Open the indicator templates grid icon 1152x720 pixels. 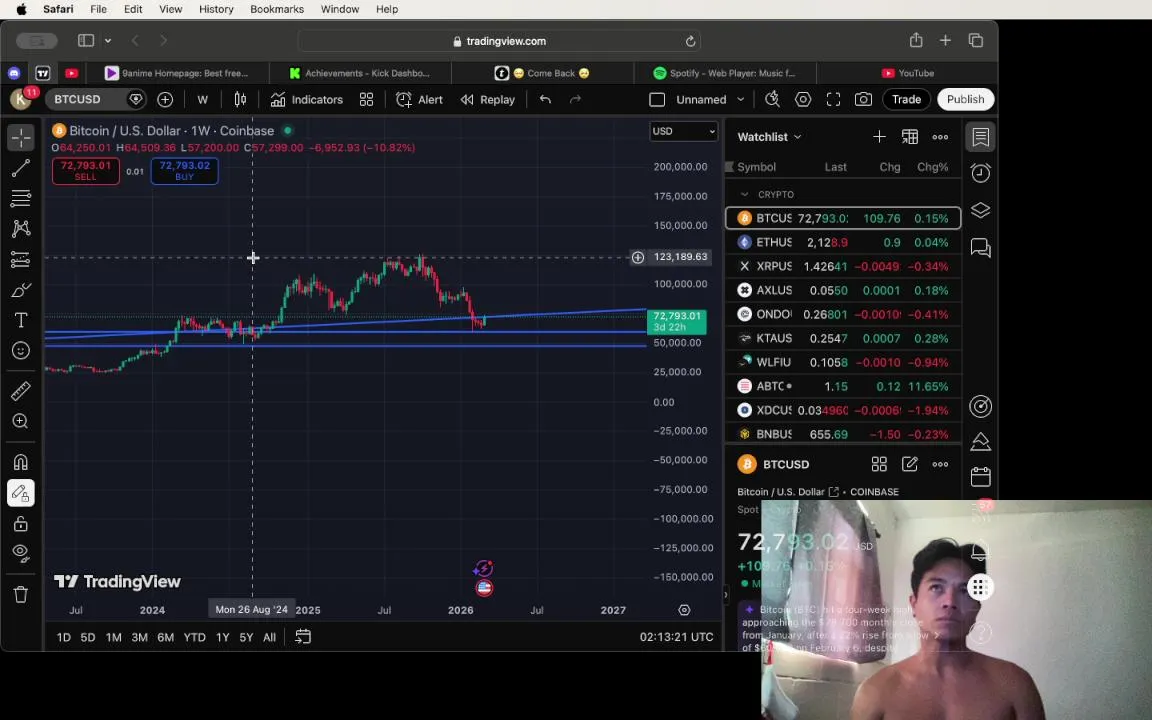[367, 99]
